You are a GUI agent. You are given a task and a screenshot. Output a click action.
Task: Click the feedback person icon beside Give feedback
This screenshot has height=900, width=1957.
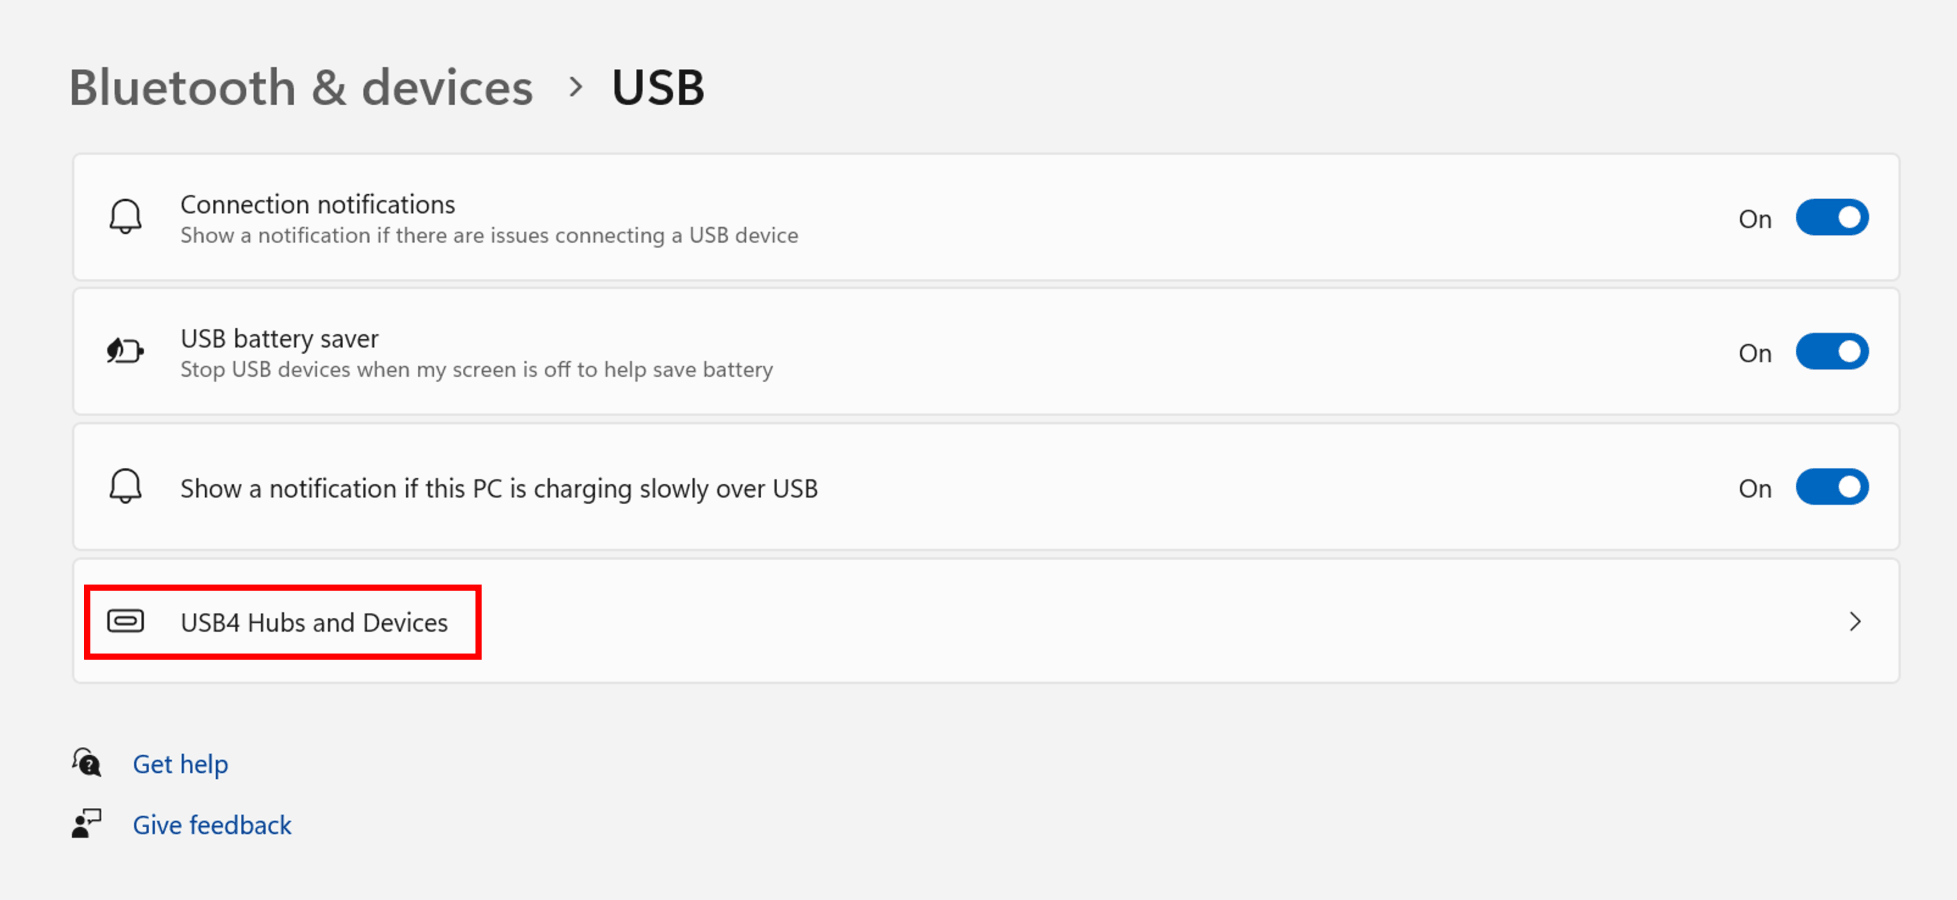tap(87, 823)
